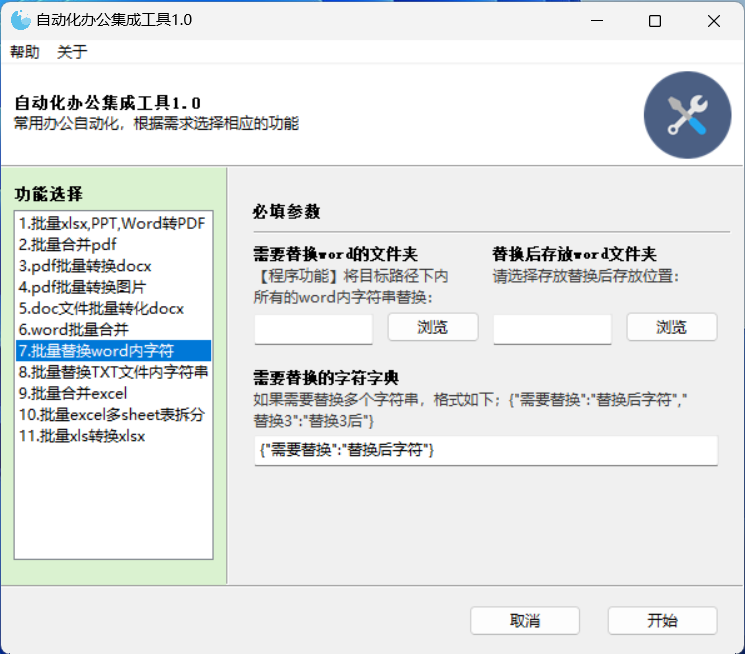Choose 3.pdf批量转换docx from the list

(x=113, y=266)
